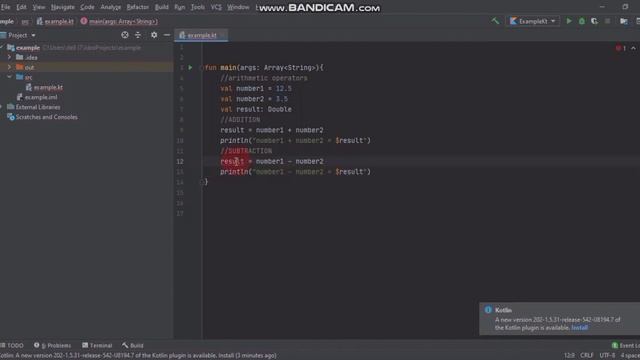Click the //SUBTRACTION comment line
This screenshot has height=360, width=640.
click(x=246, y=151)
